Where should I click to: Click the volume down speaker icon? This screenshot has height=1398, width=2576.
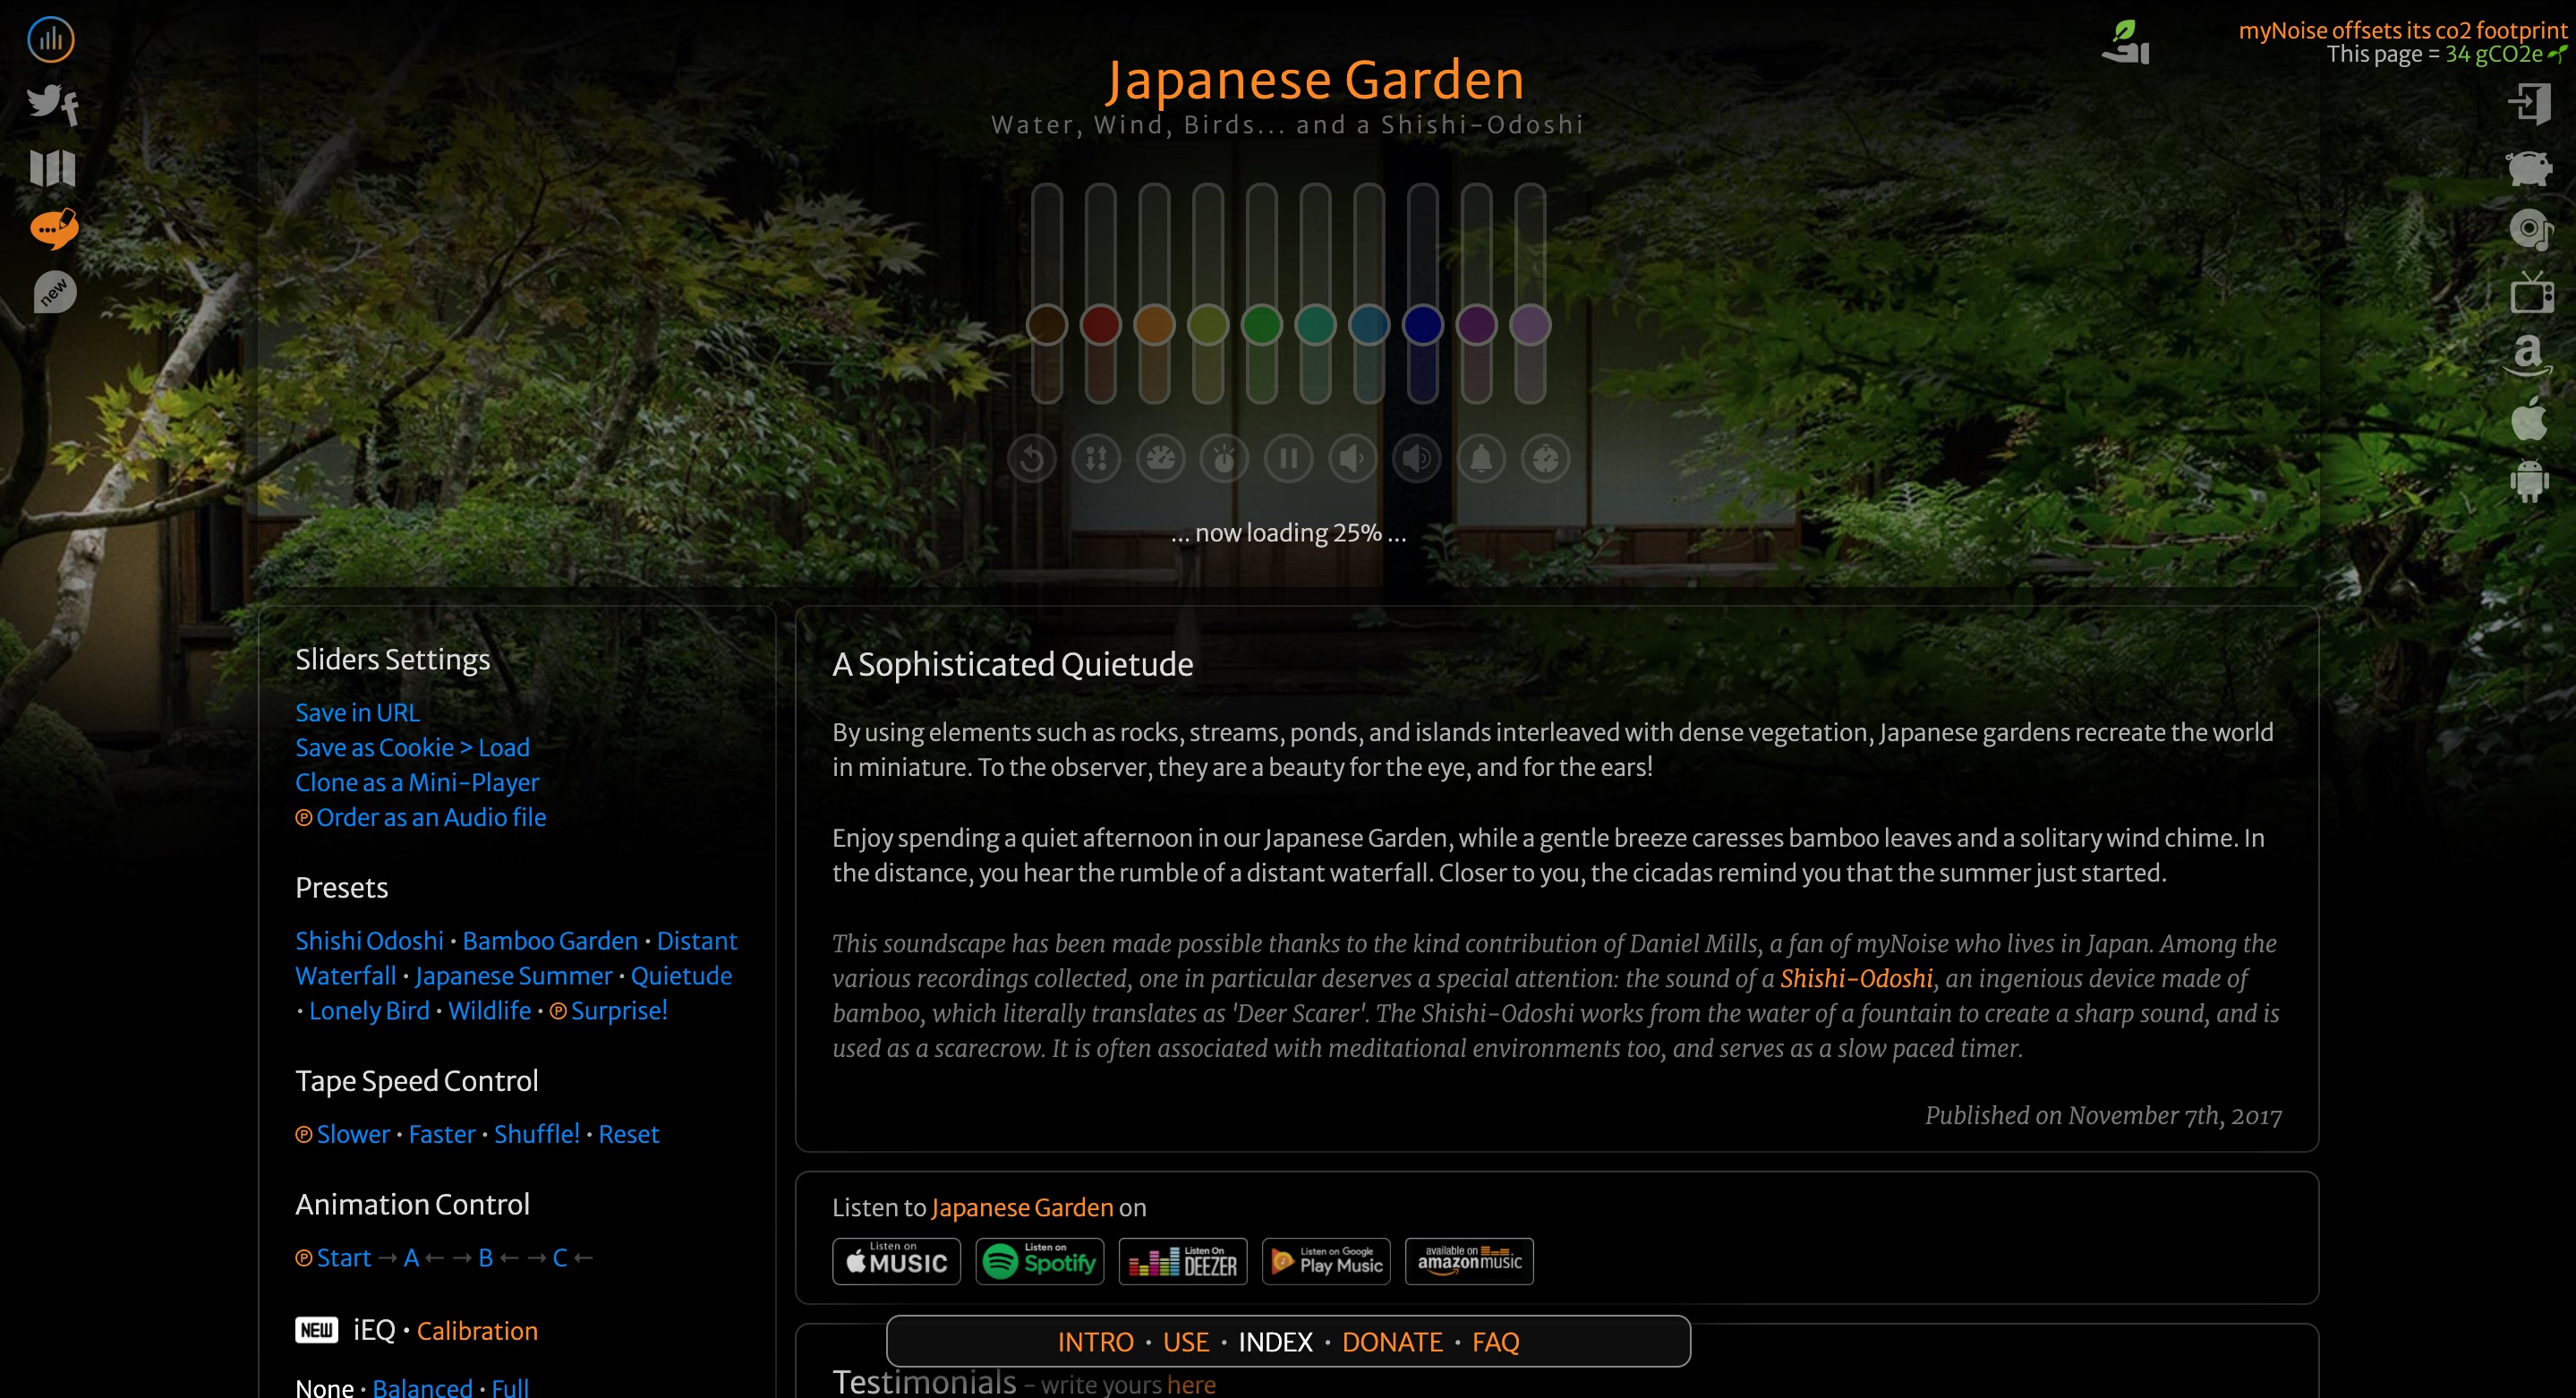click(x=1352, y=459)
